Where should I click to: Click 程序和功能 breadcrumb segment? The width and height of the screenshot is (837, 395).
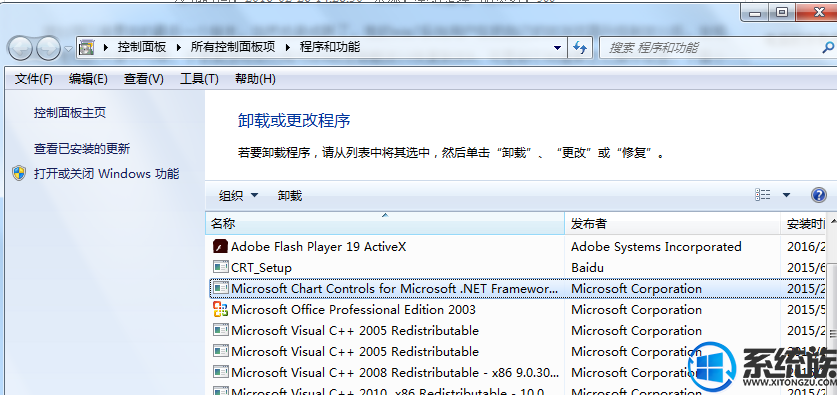click(x=330, y=47)
